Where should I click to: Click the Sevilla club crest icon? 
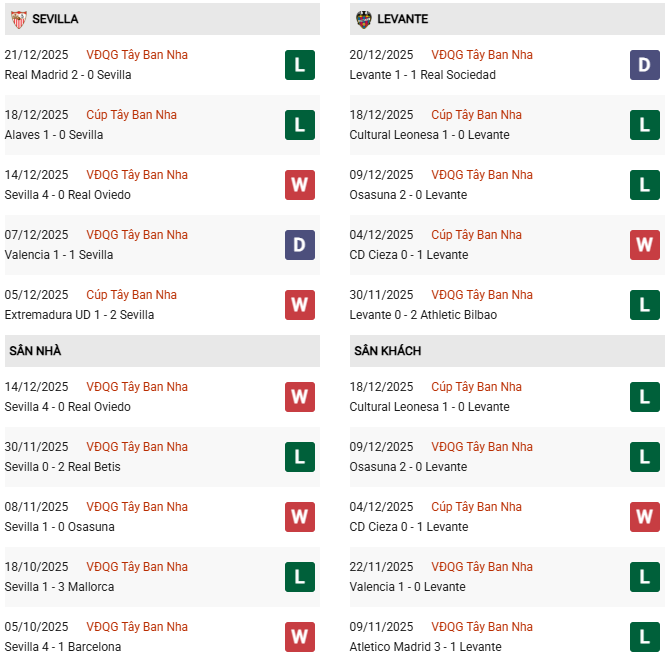click(17, 19)
